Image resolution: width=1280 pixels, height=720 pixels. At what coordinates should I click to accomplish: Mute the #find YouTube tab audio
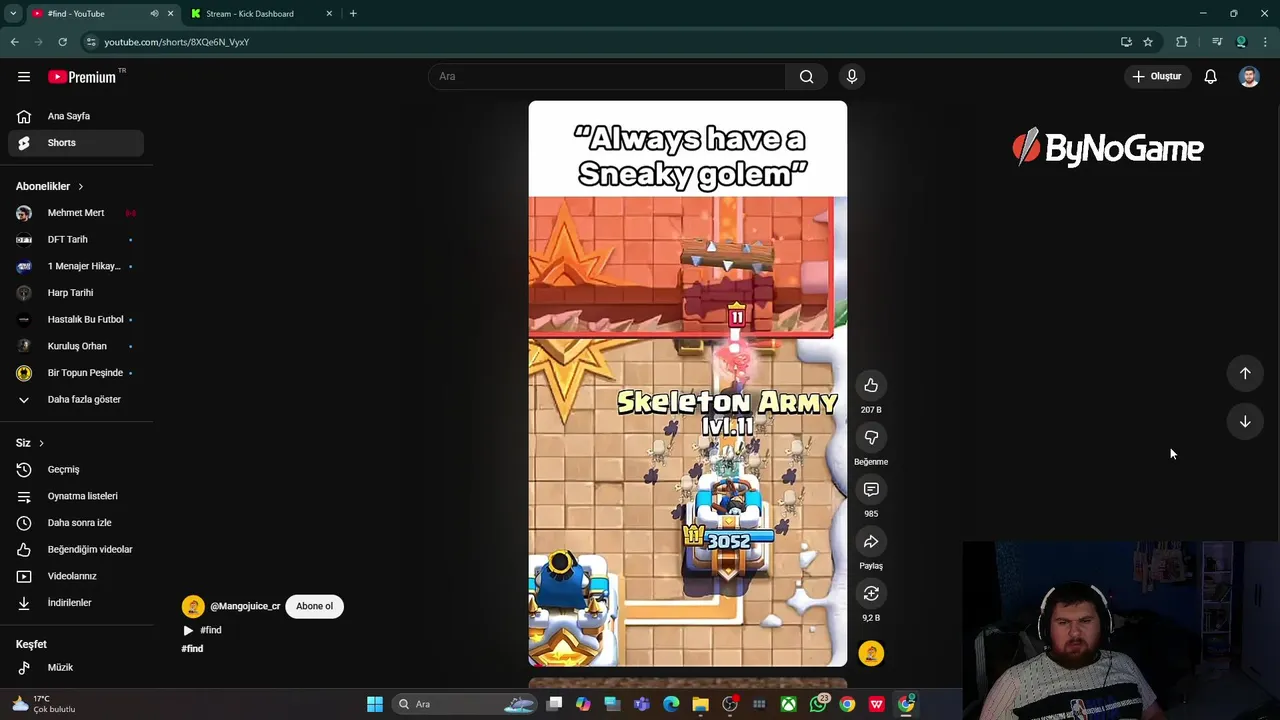(154, 14)
